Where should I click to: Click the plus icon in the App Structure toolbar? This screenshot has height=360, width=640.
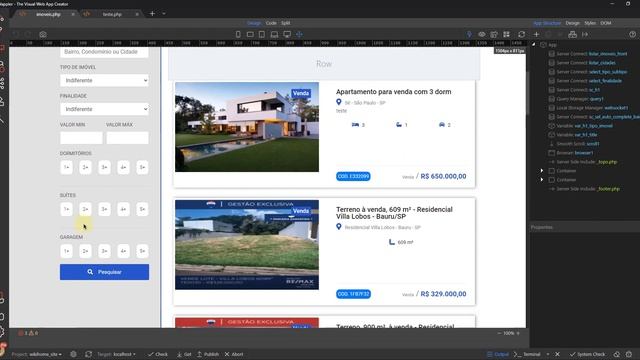point(536,35)
